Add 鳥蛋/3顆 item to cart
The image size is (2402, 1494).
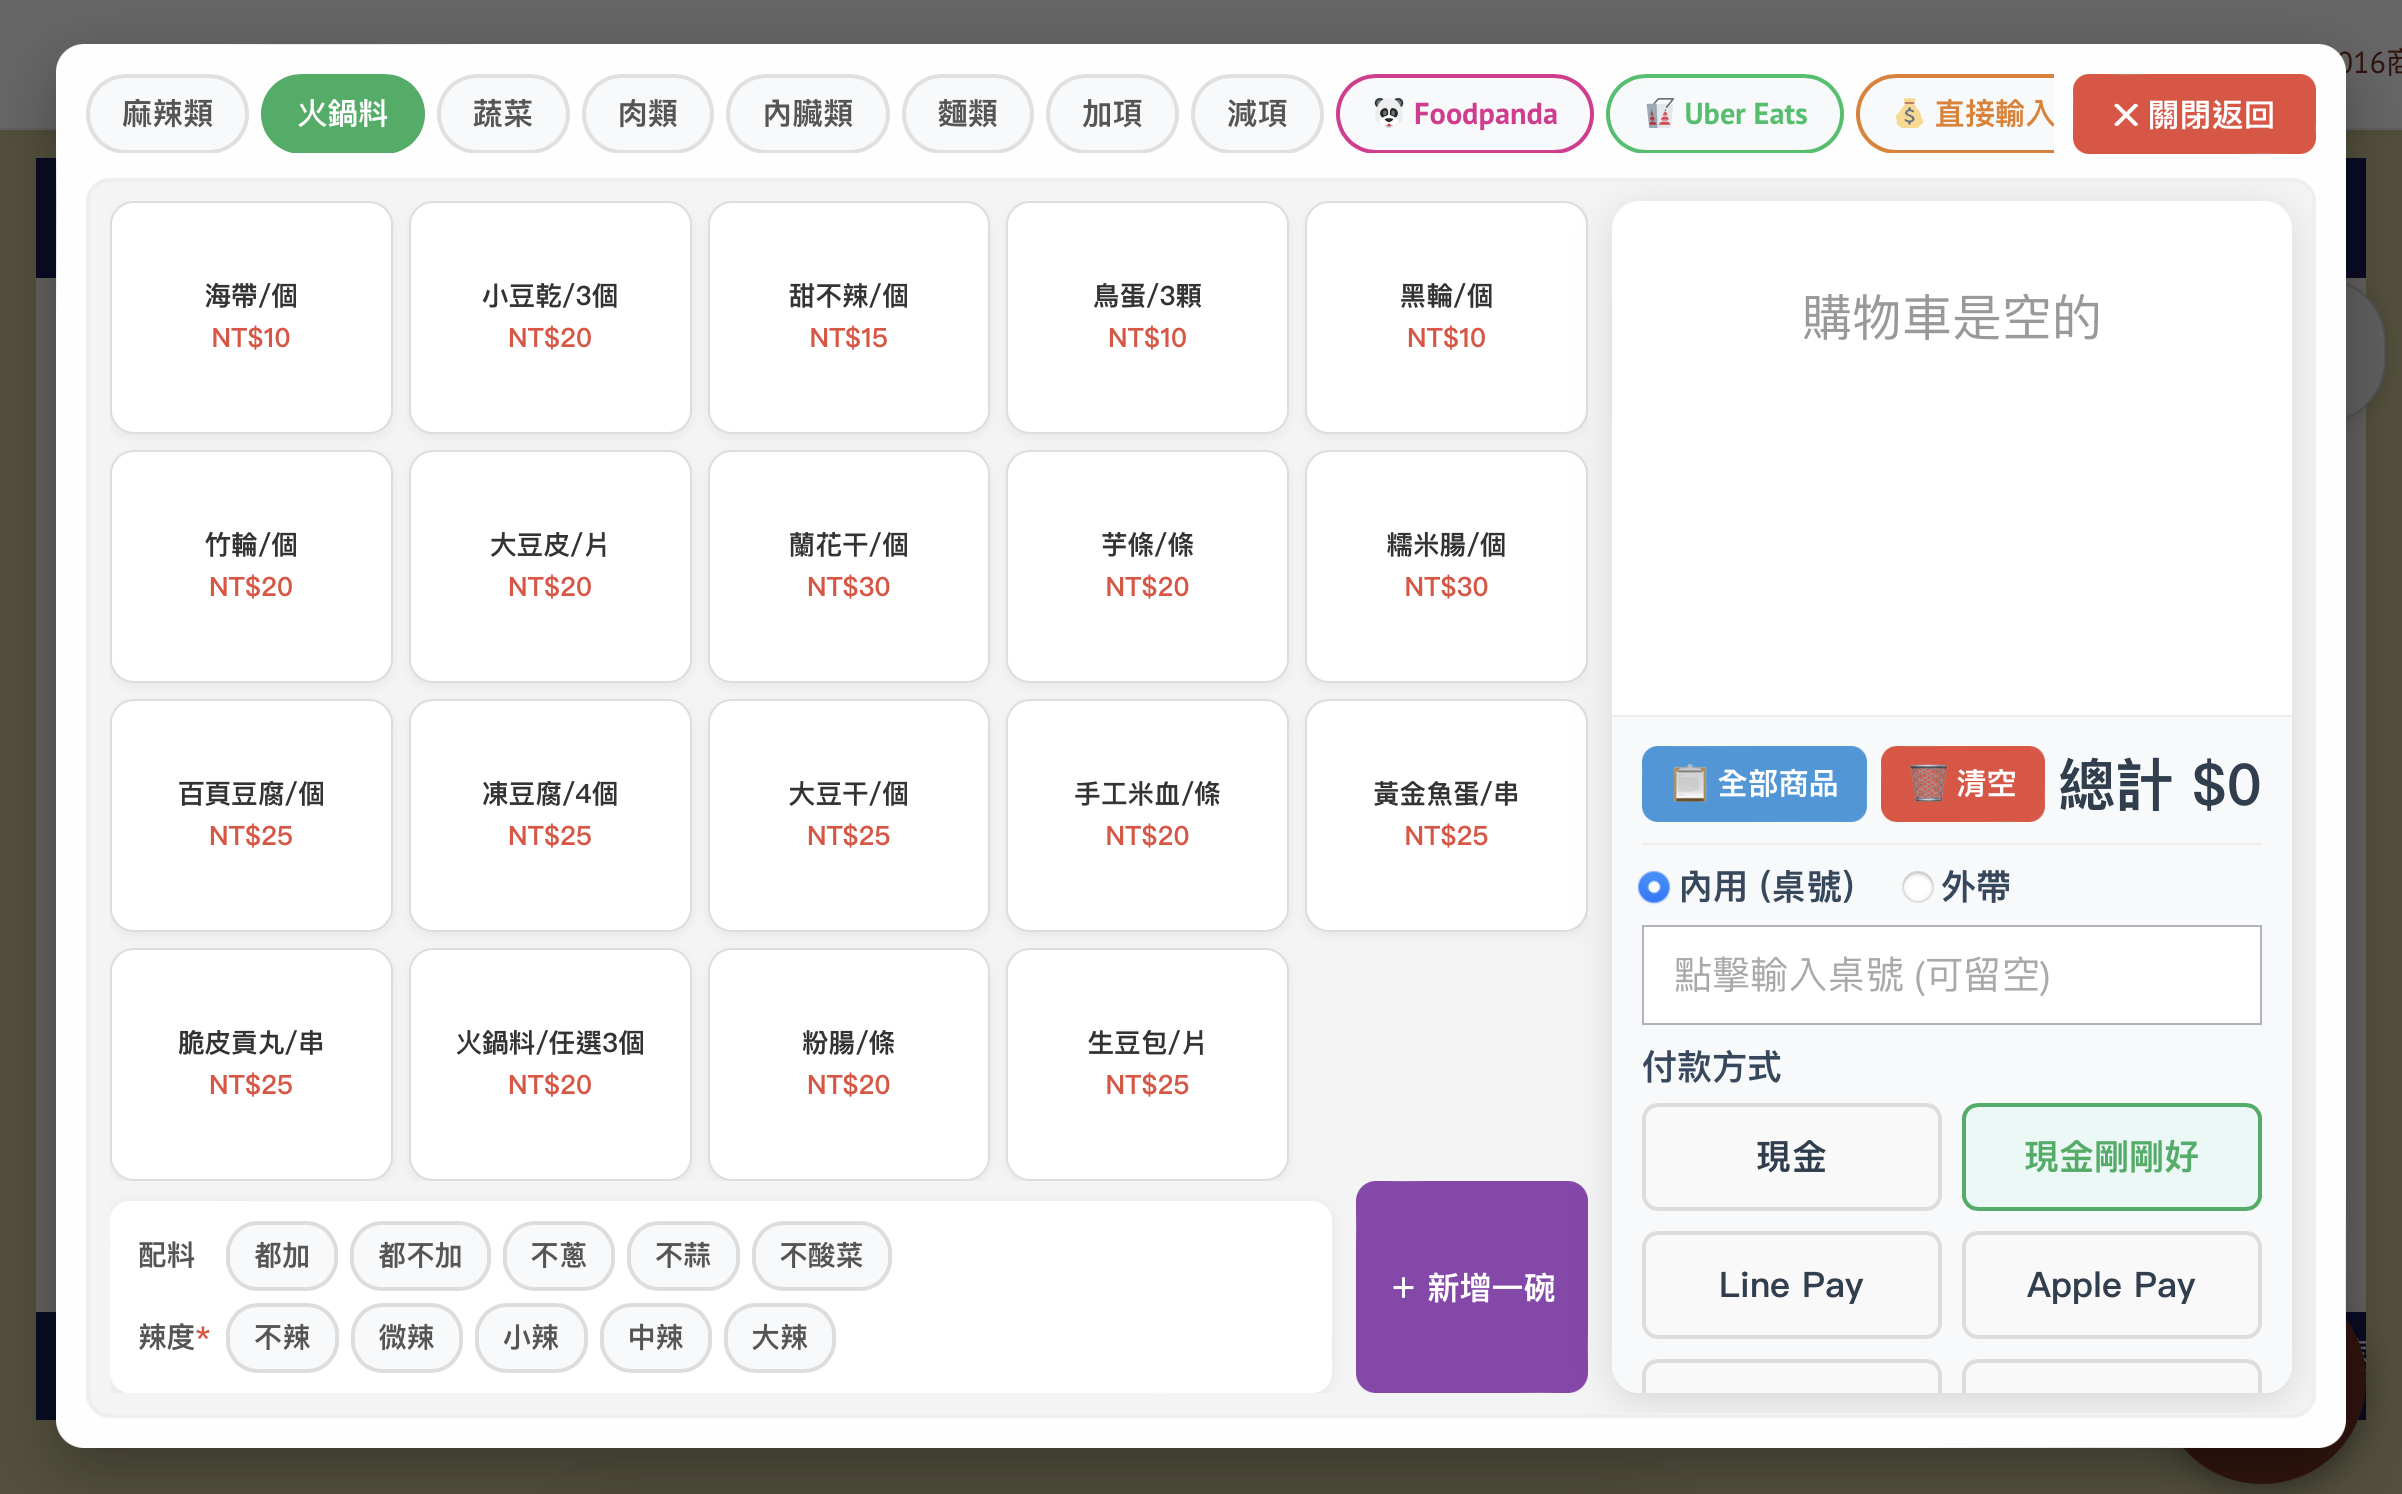tap(1147, 317)
